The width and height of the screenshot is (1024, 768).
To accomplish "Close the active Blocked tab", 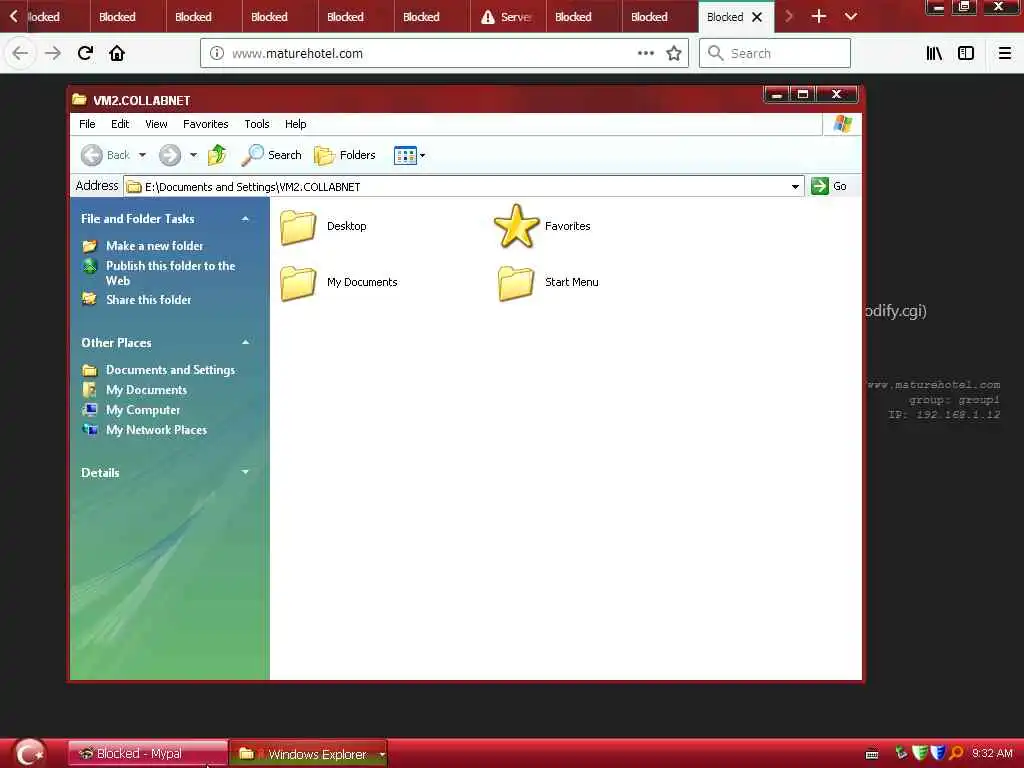I will tap(757, 17).
